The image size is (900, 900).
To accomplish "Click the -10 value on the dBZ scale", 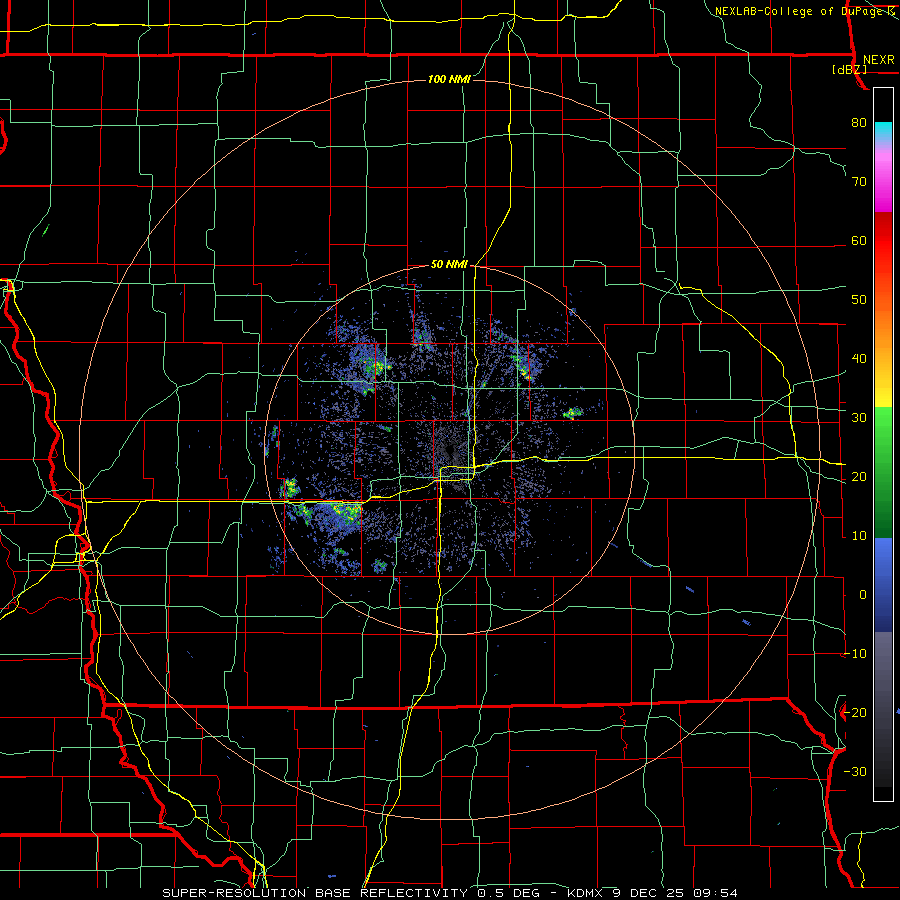I will tap(855, 654).
